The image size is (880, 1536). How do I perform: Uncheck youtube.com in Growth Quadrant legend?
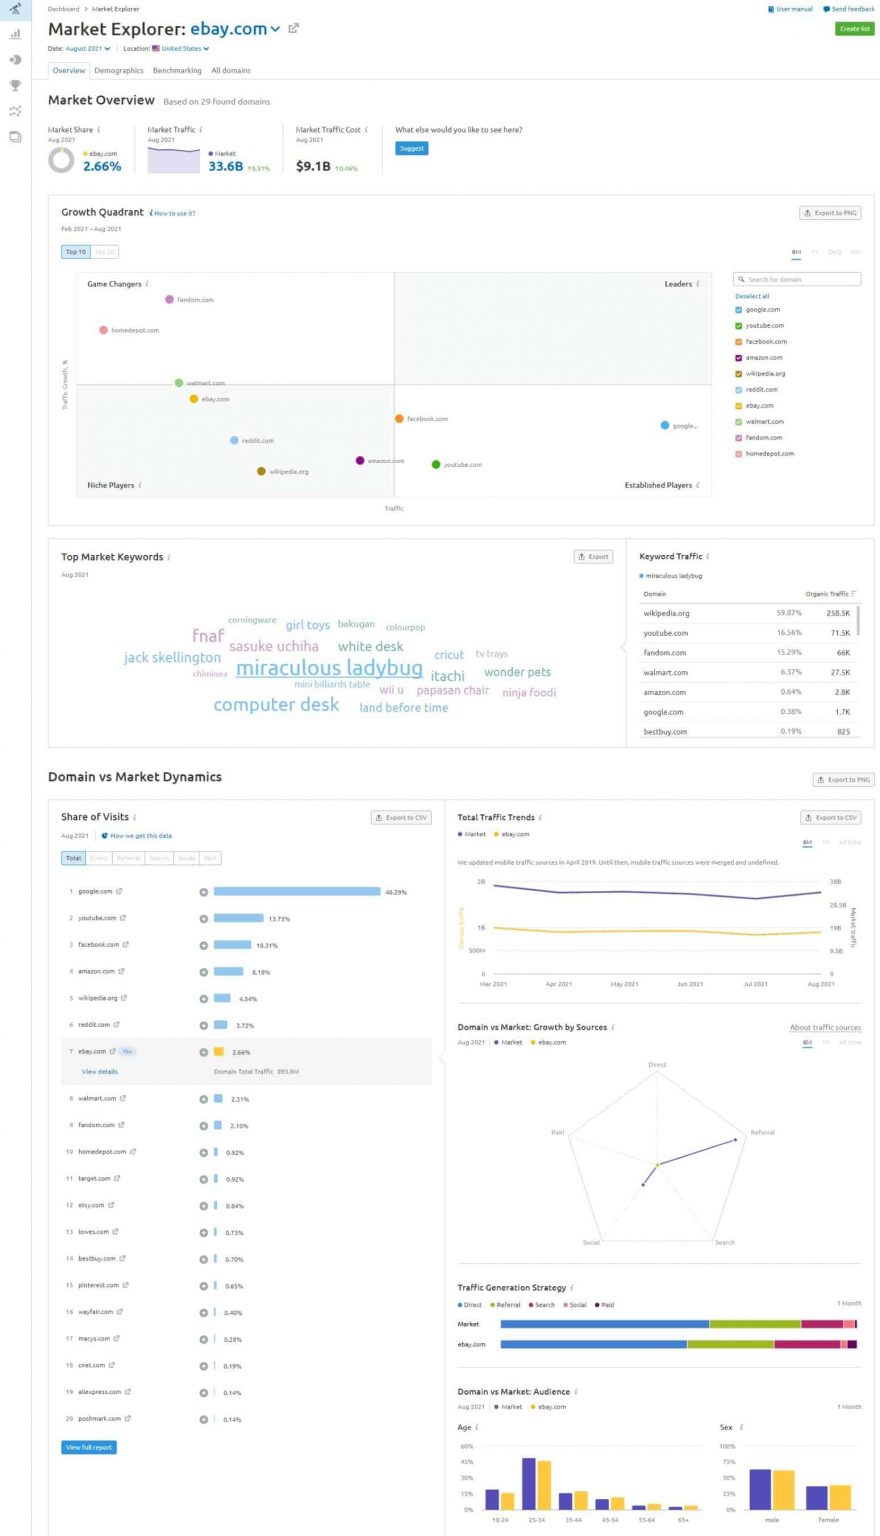point(739,326)
